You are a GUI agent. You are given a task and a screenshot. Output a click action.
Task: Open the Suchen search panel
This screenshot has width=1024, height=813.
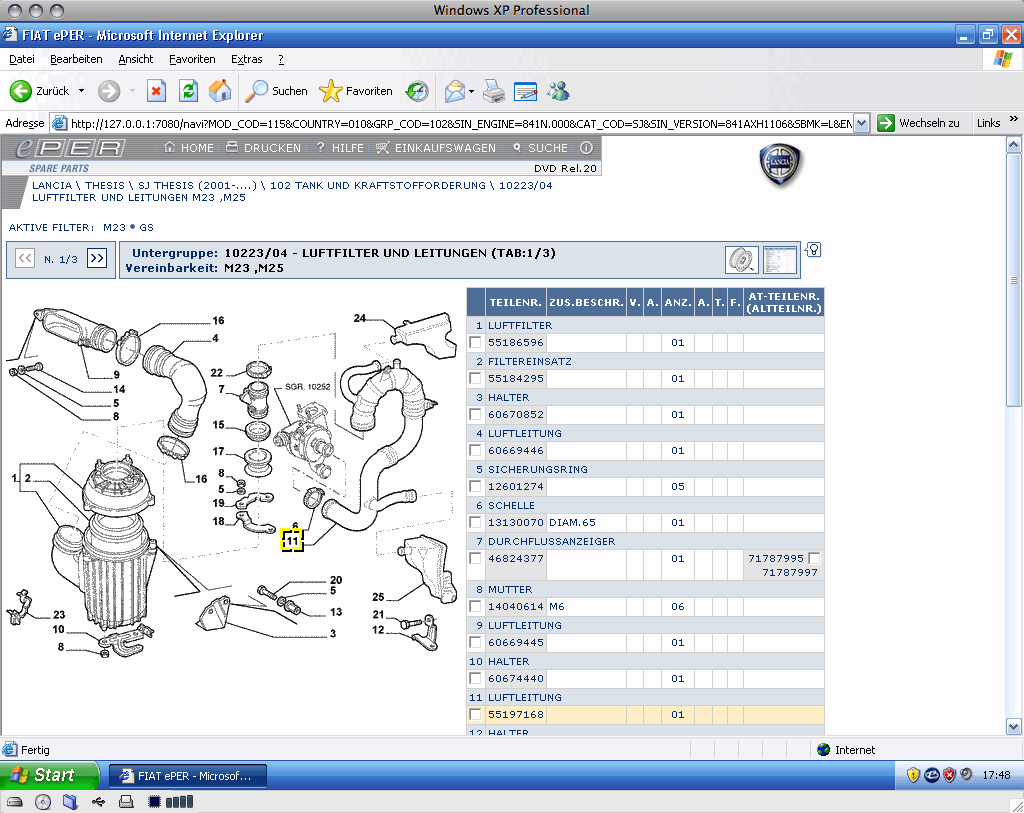pyautogui.click(x=276, y=91)
